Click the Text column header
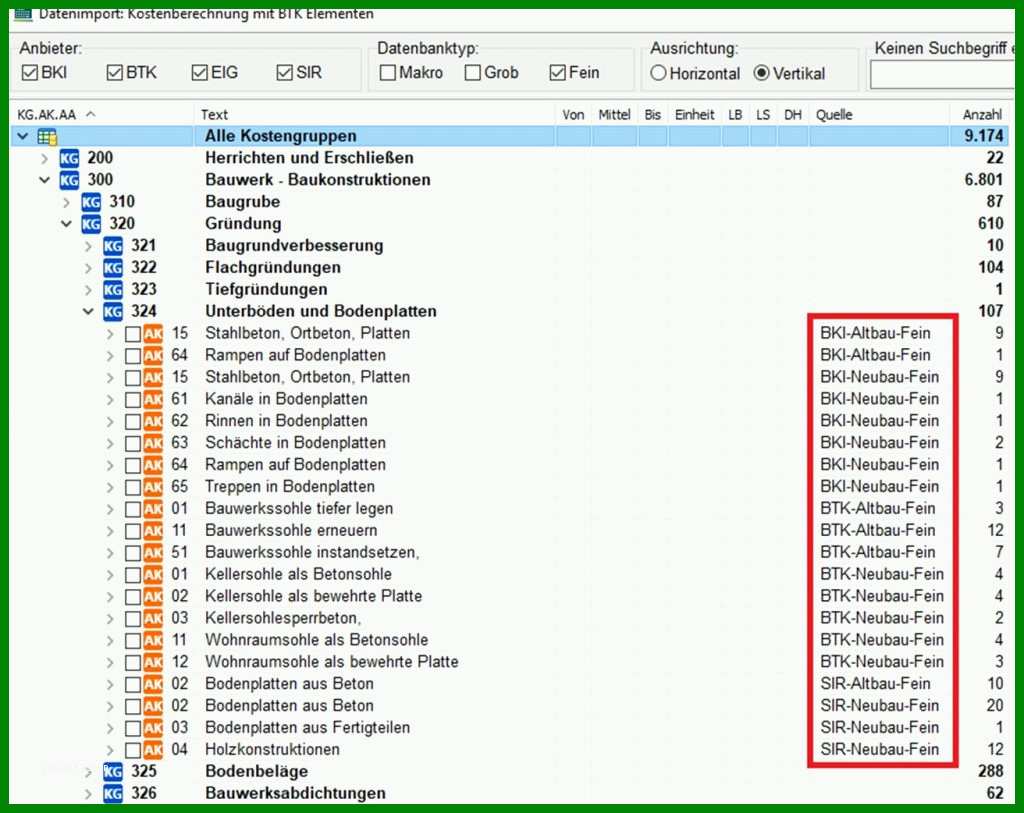 (214, 115)
